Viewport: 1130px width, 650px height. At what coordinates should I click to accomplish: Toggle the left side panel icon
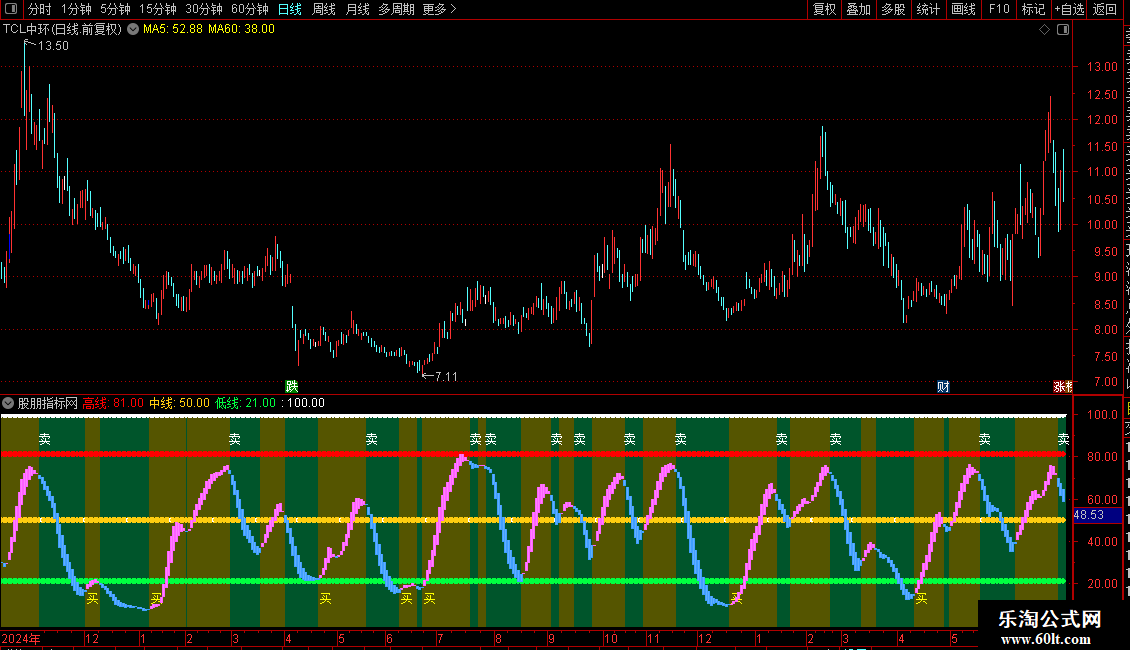coord(11,9)
